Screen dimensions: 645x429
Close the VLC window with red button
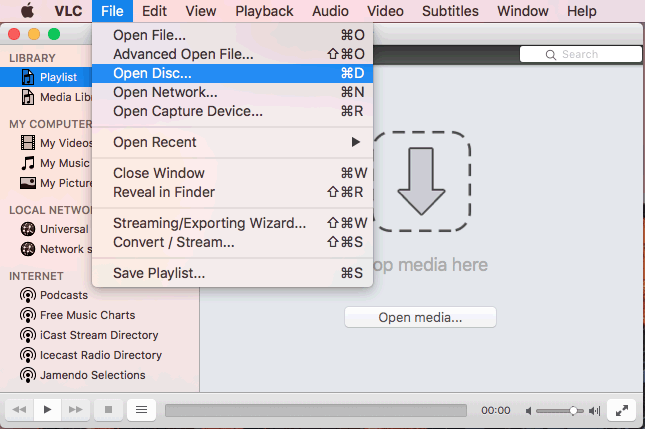point(14,34)
